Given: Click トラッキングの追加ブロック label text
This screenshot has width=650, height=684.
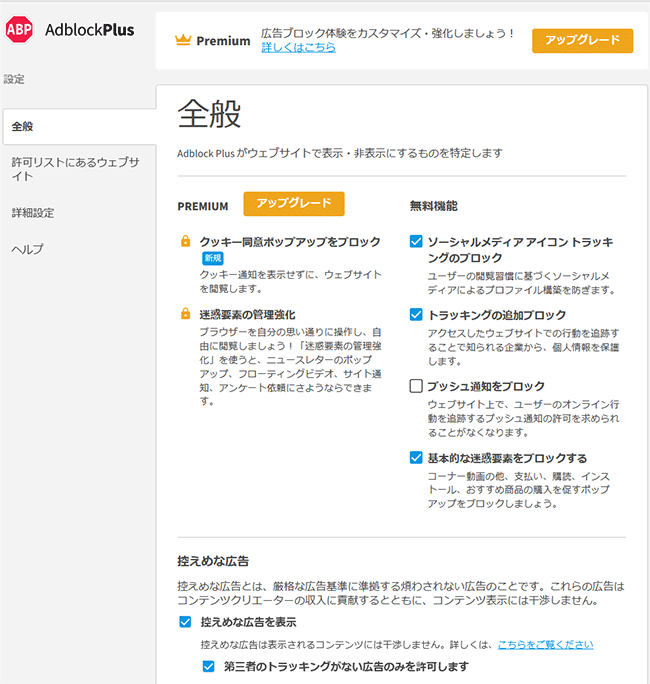Looking at the screenshot, I should 497,315.
